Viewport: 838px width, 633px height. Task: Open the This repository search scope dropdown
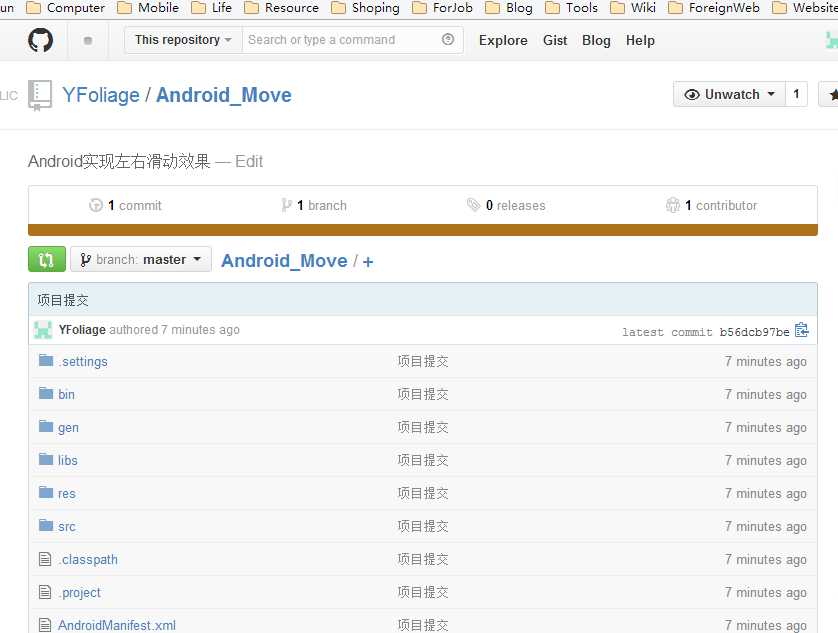183,40
